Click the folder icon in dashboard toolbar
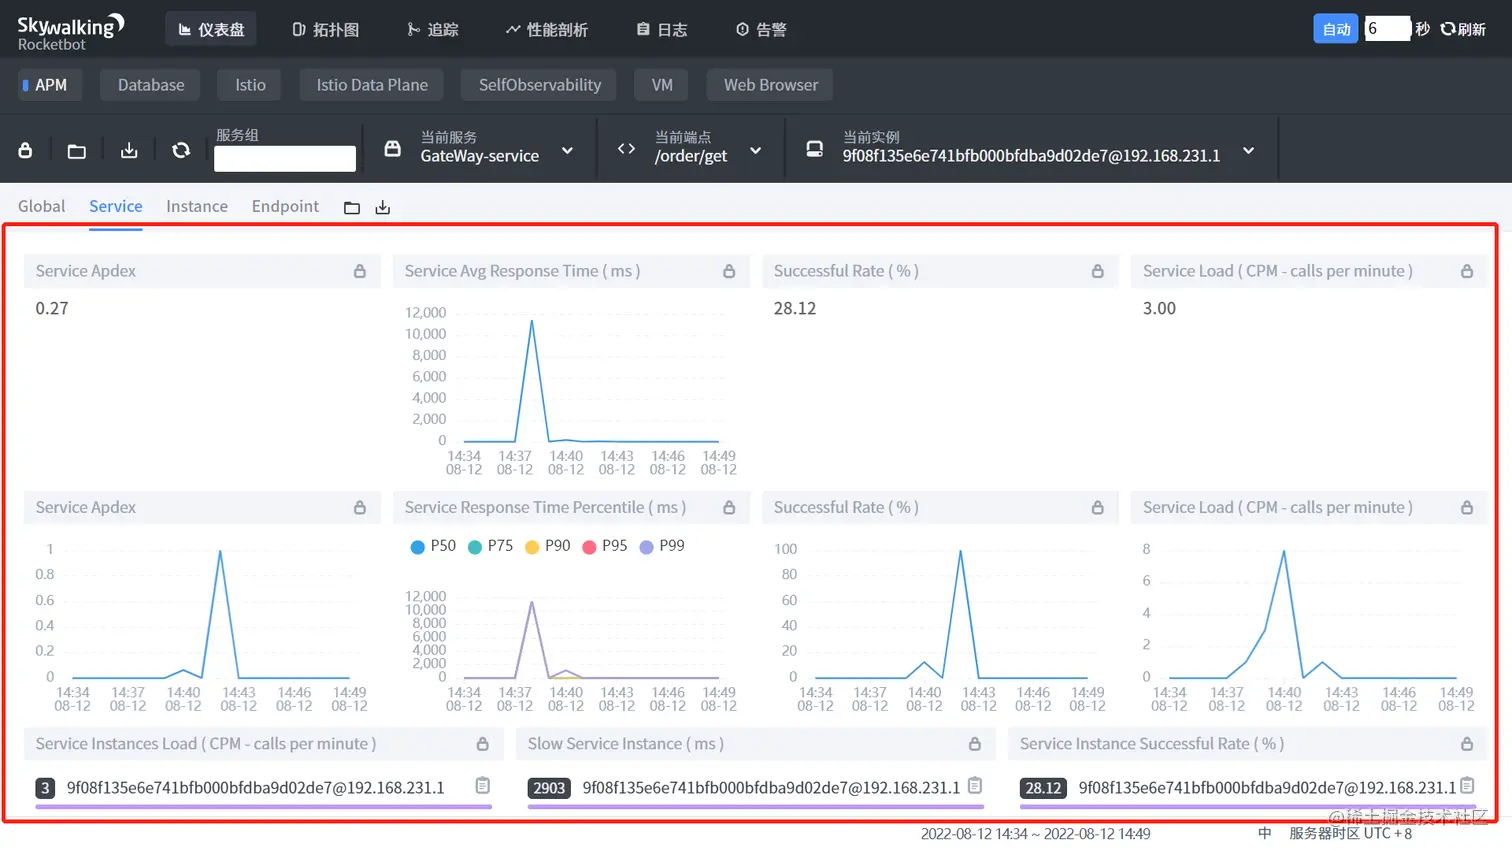1512x851 pixels. (76, 151)
